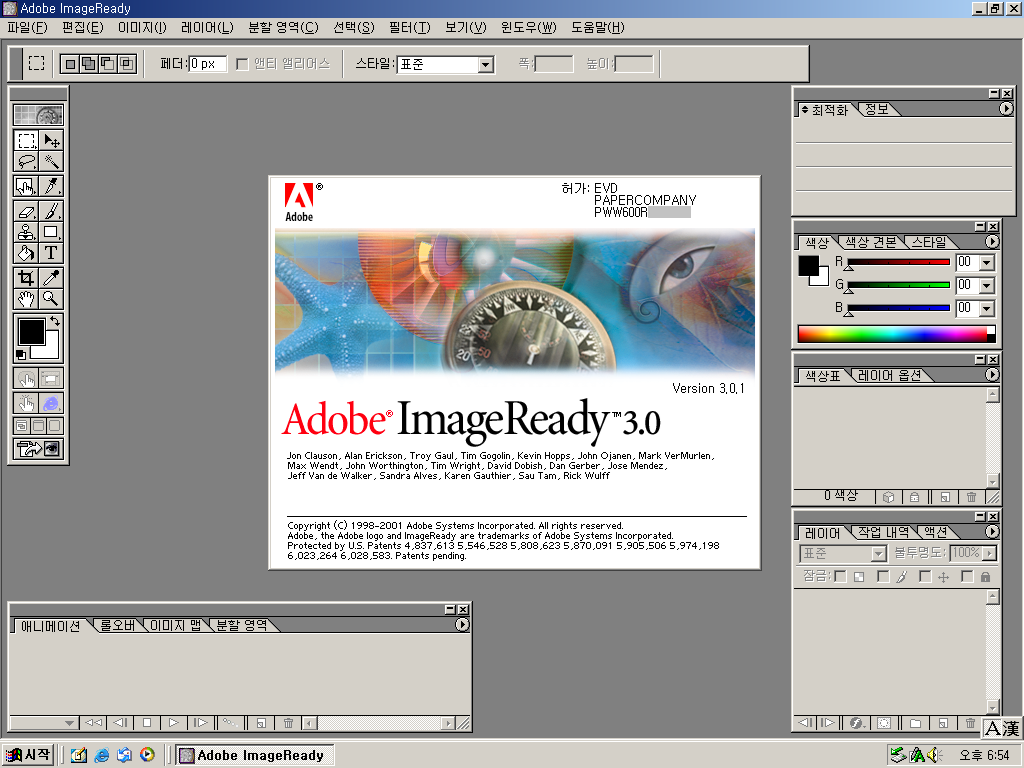Open the 스타일 dropdown in options bar
This screenshot has width=1024, height=768.
pos(485,65)
